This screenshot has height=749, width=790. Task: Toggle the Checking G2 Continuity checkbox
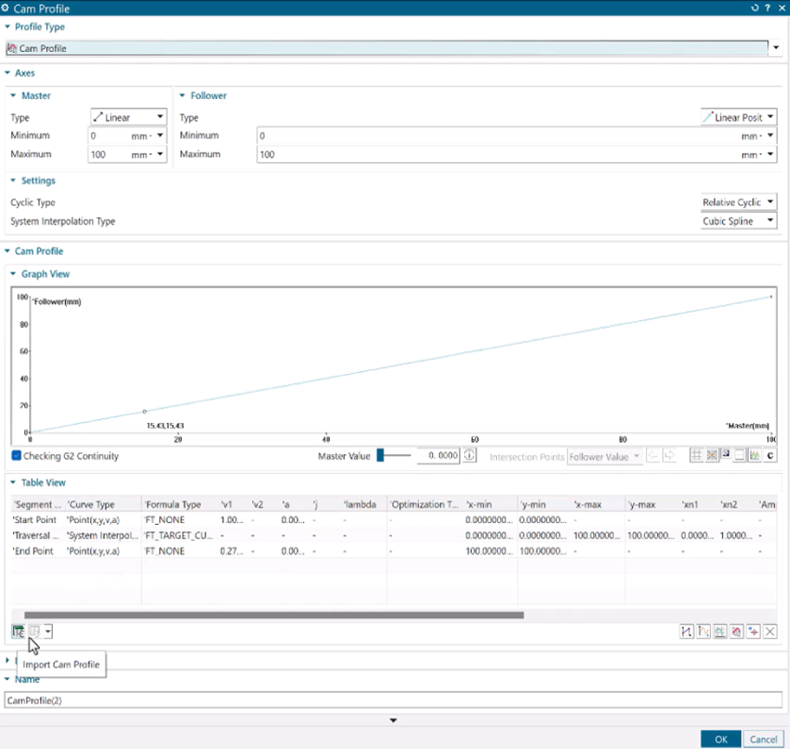(x=17, y=456)
